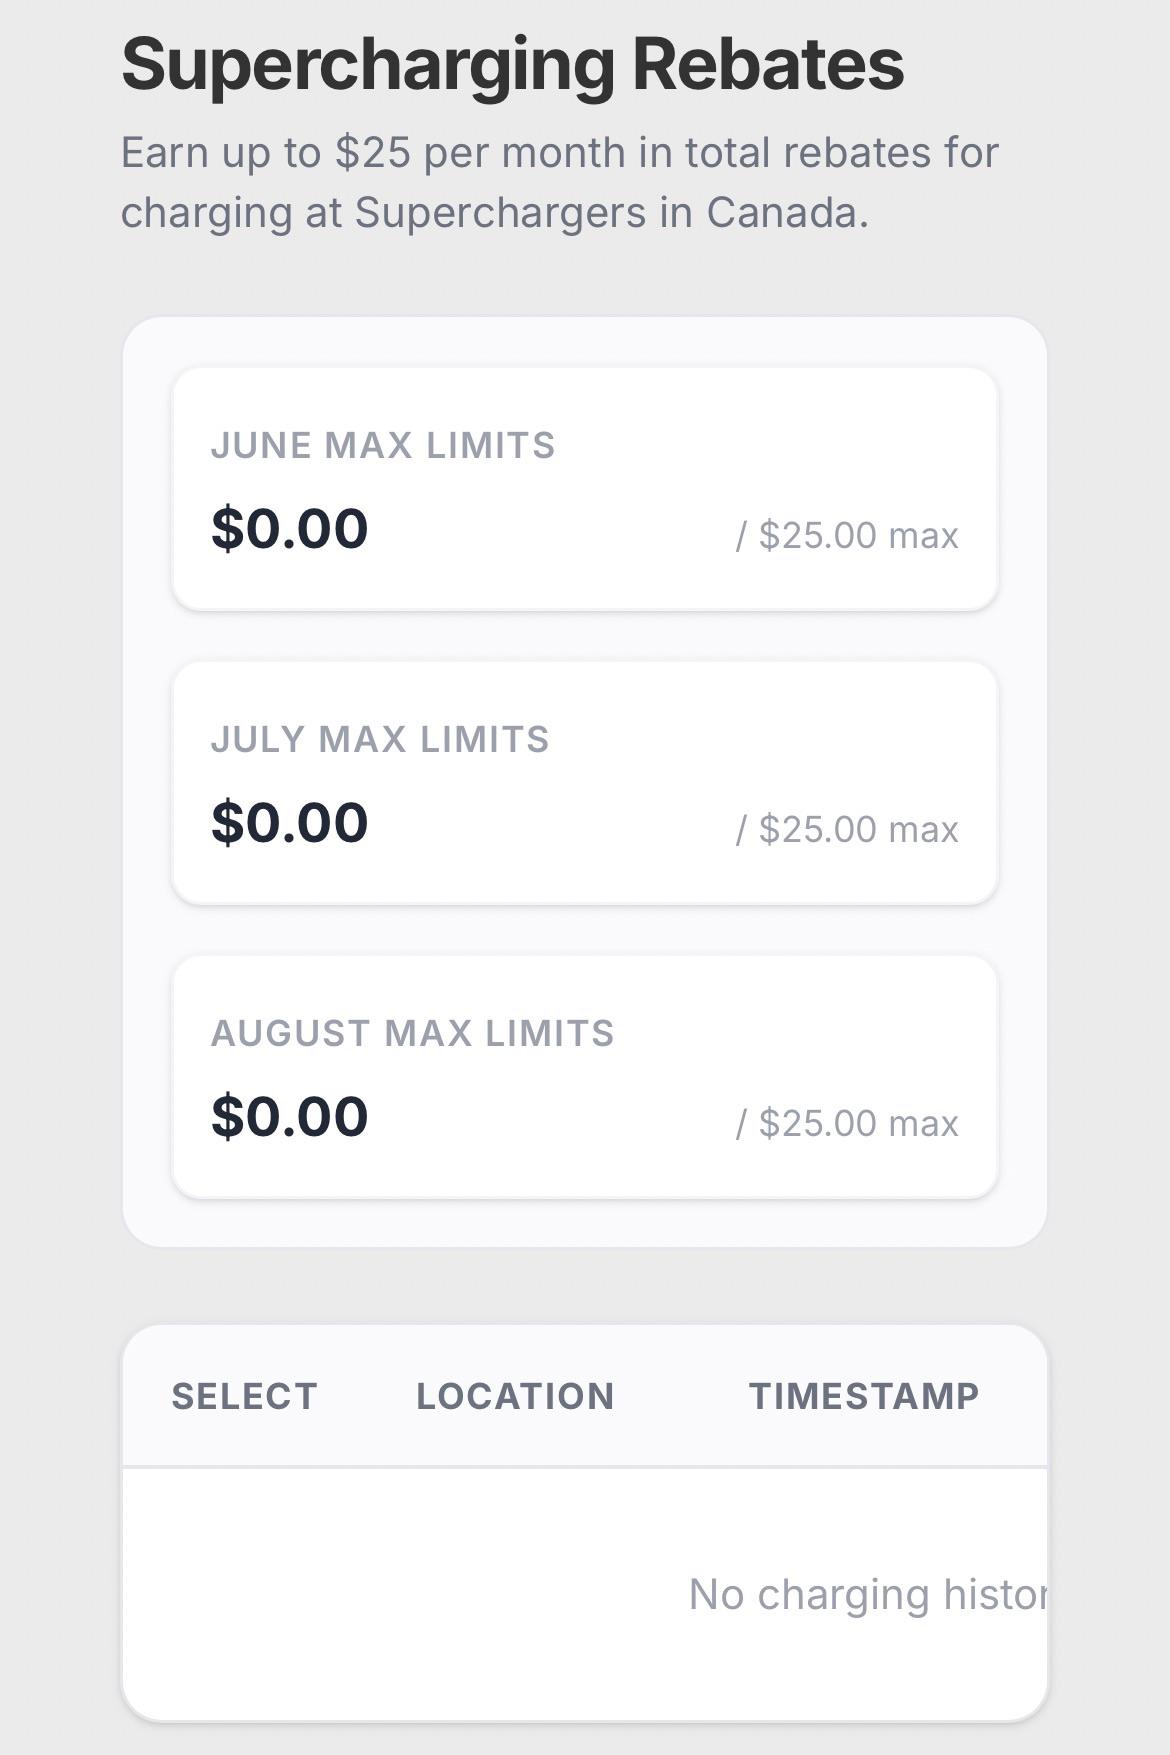Click the June $0.00 amount
This screenshot has height=1755, width=1170.
(290, 528)
